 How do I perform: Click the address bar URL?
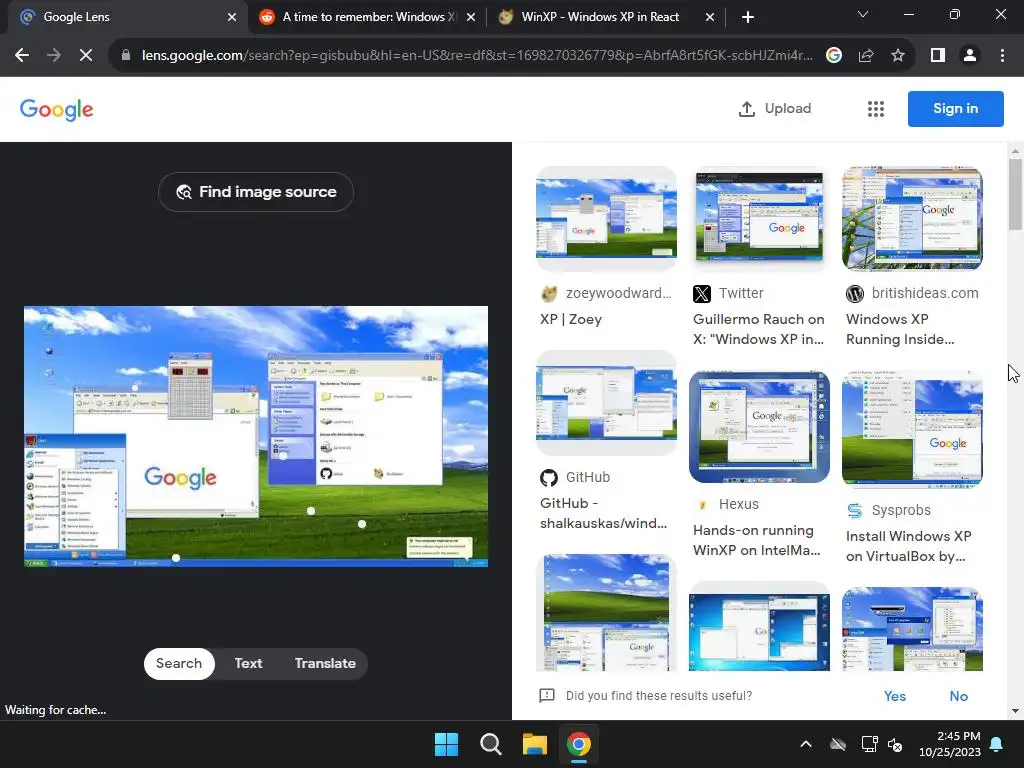point(477,56)
